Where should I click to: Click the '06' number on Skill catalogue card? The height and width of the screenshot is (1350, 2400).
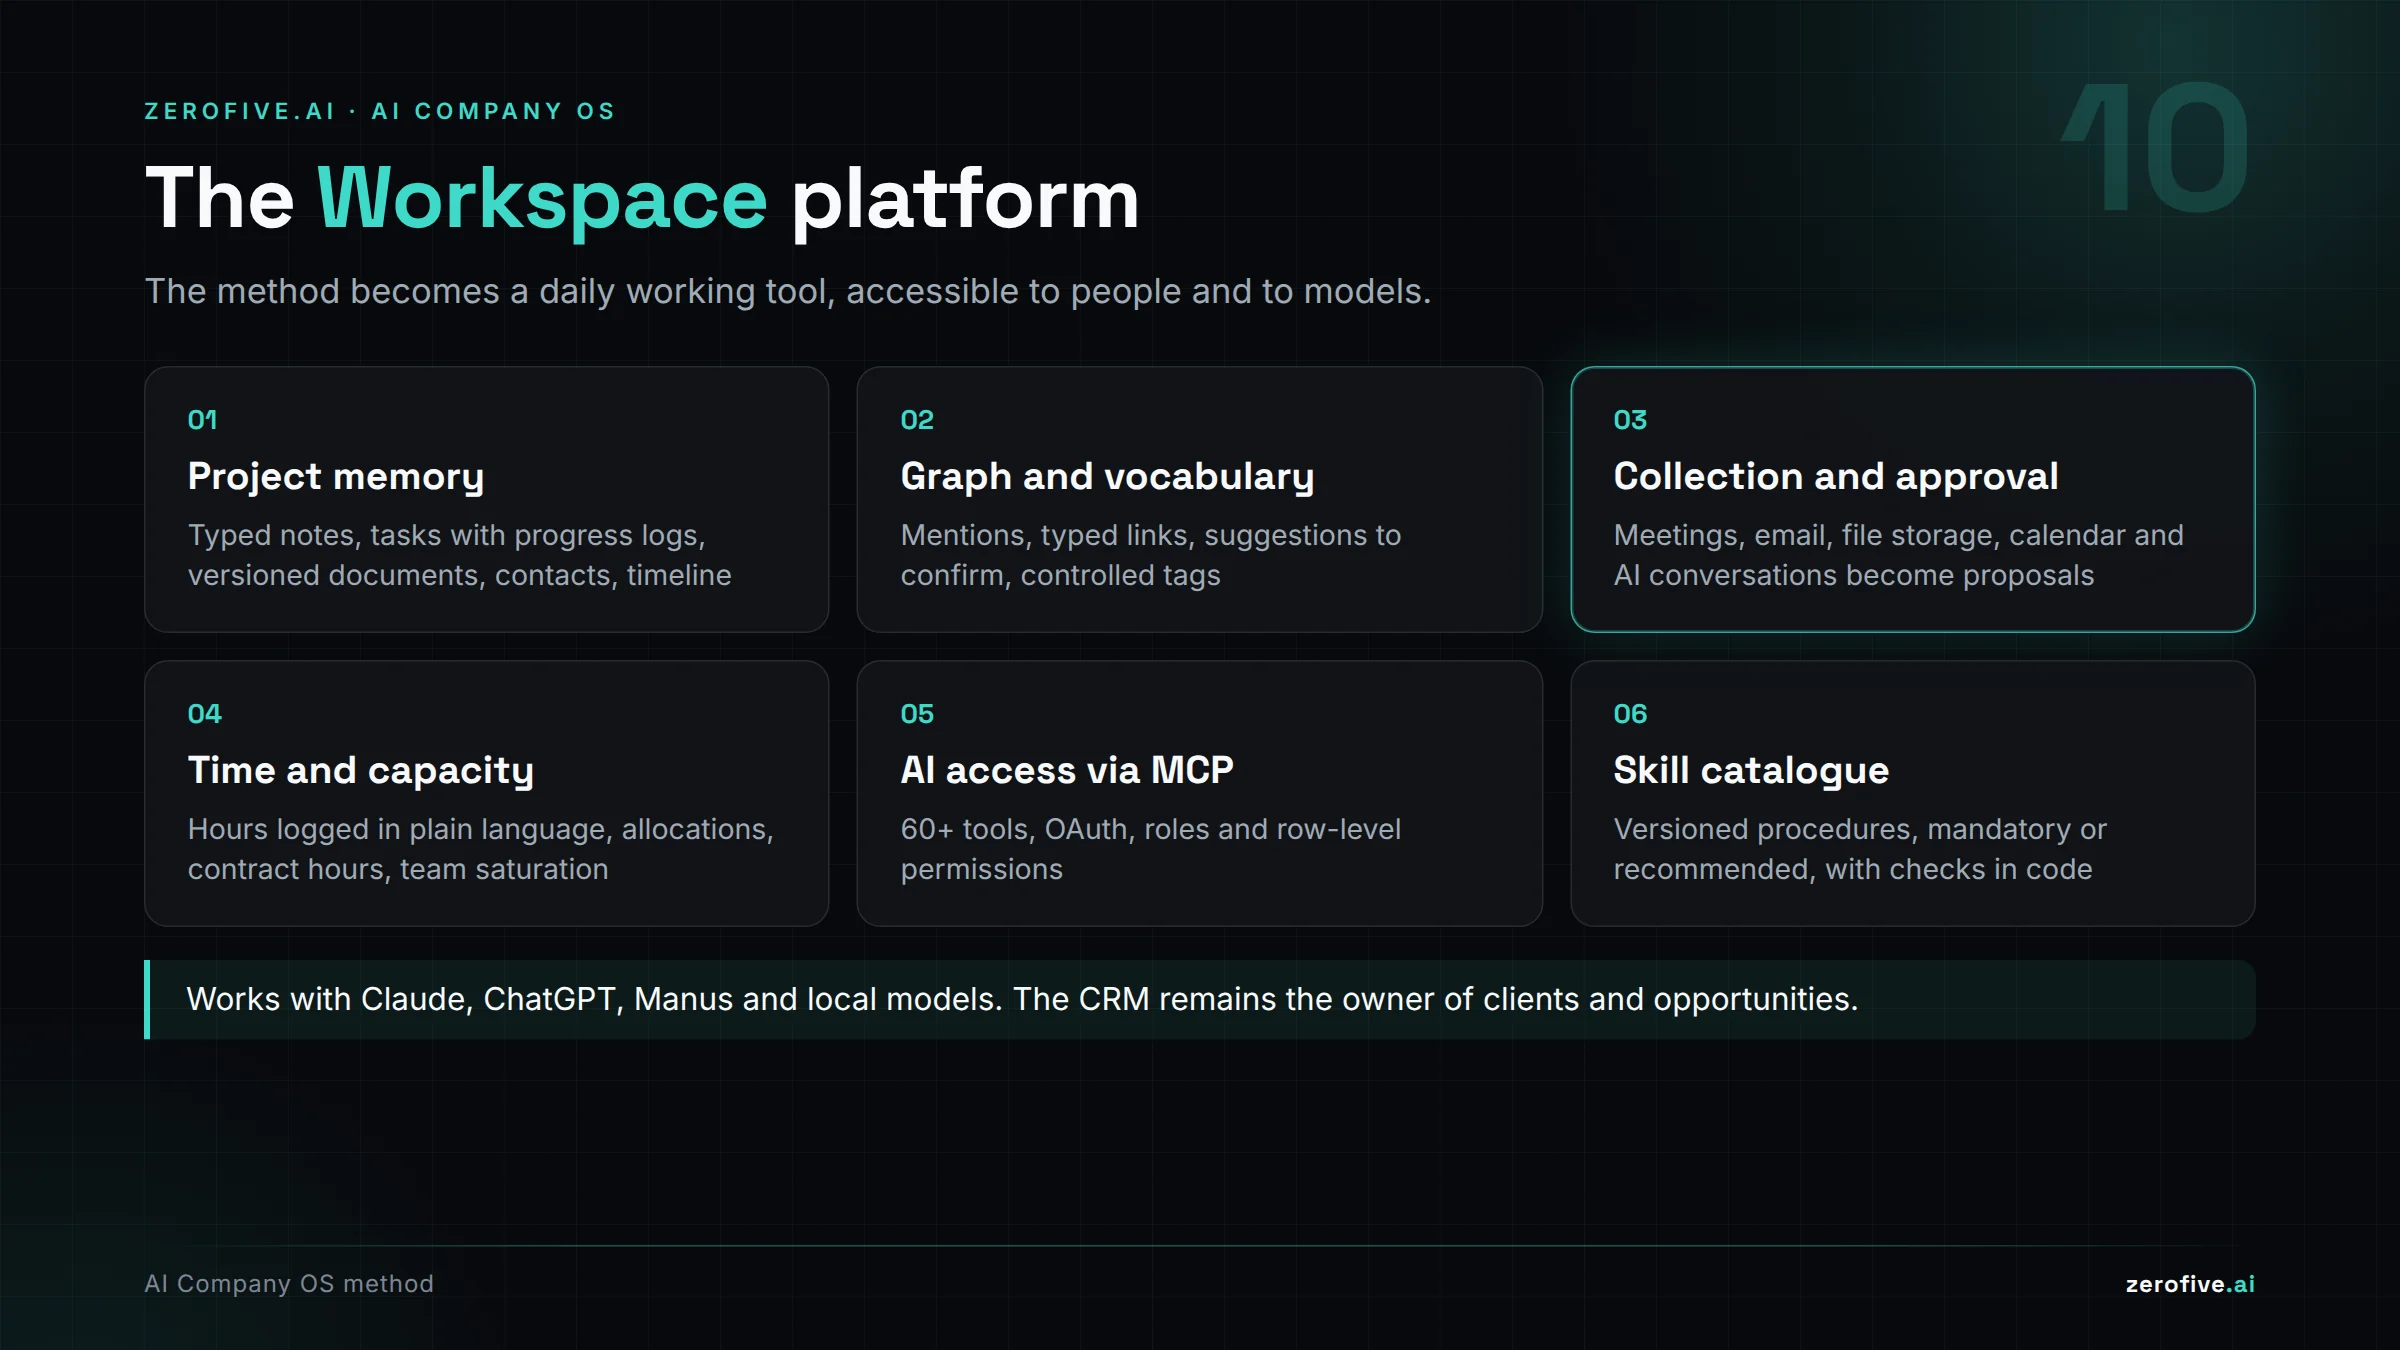click(x=1630, y=714)
